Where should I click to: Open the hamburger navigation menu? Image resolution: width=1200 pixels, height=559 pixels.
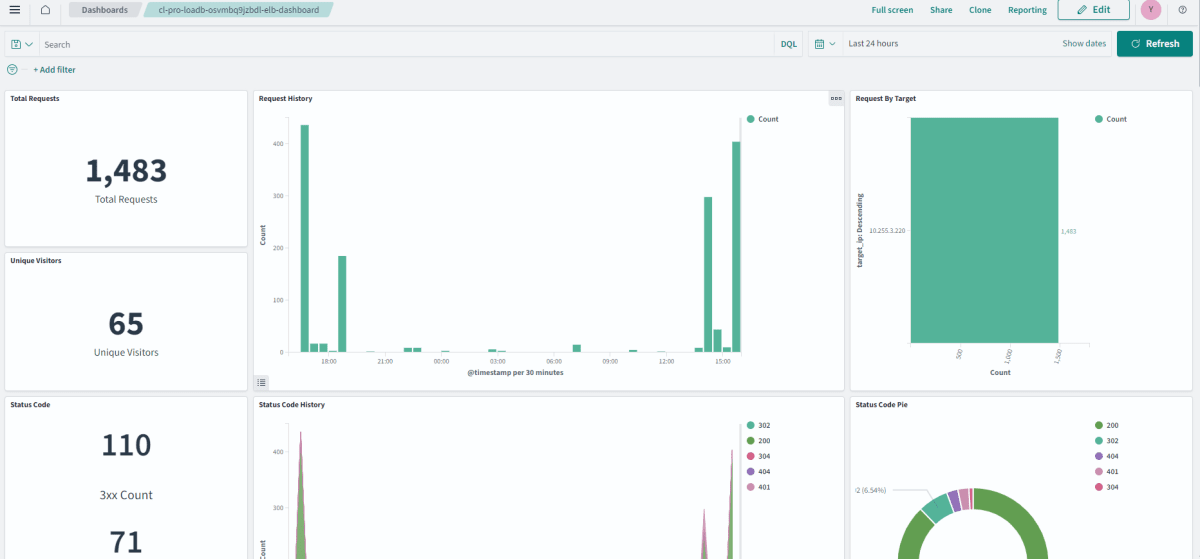pyautogui.click(x=14, y=10)
